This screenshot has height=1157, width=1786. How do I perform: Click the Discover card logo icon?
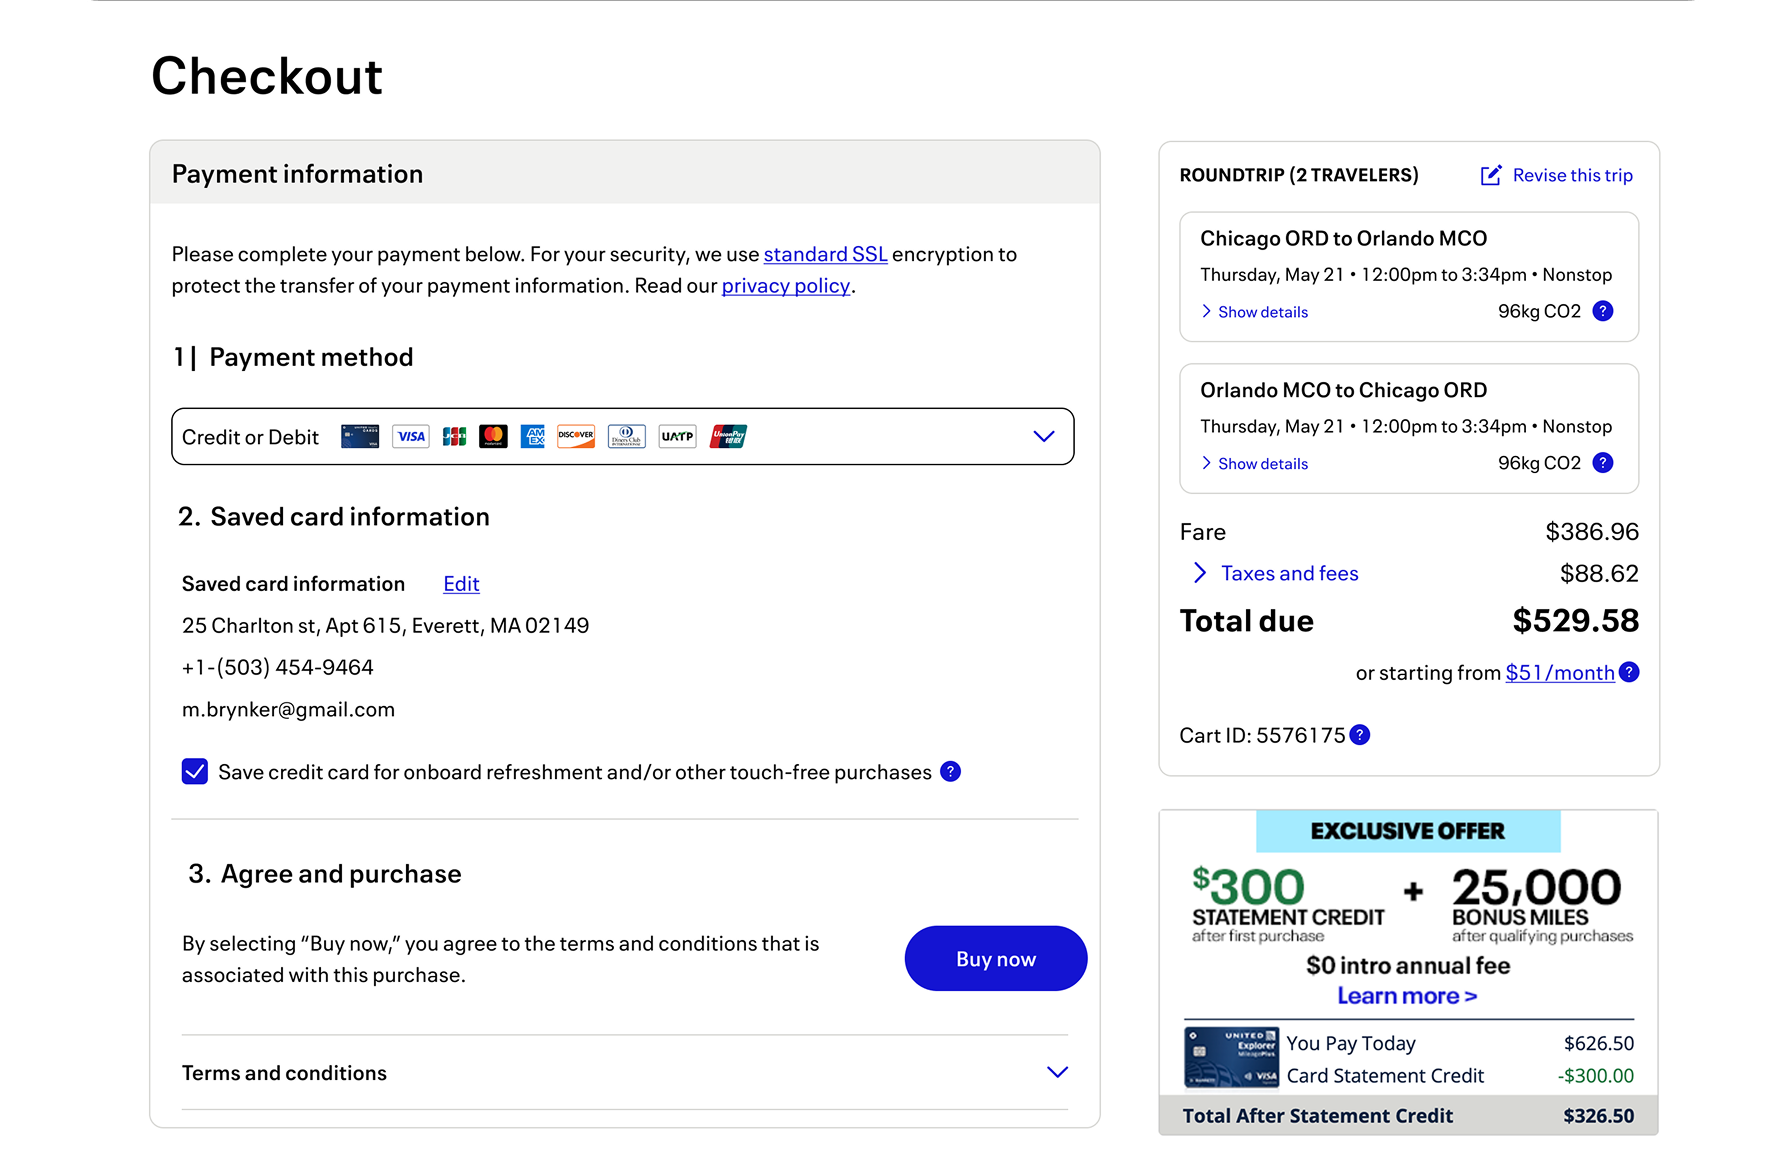(576, 437)
